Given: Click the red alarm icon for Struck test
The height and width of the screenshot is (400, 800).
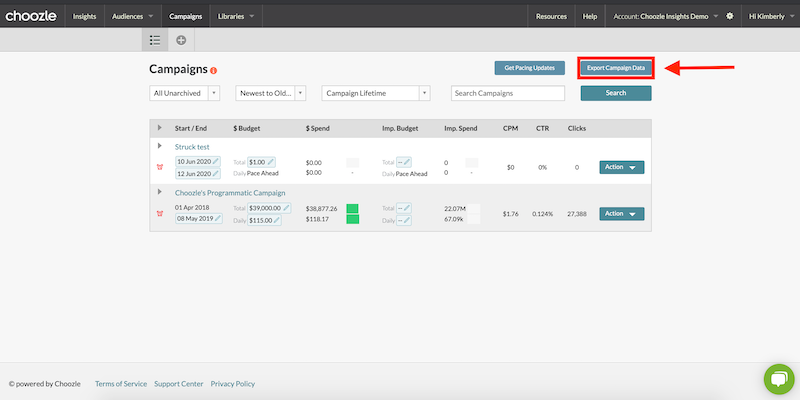Looking at the screenshot, I should click(160, 167).
